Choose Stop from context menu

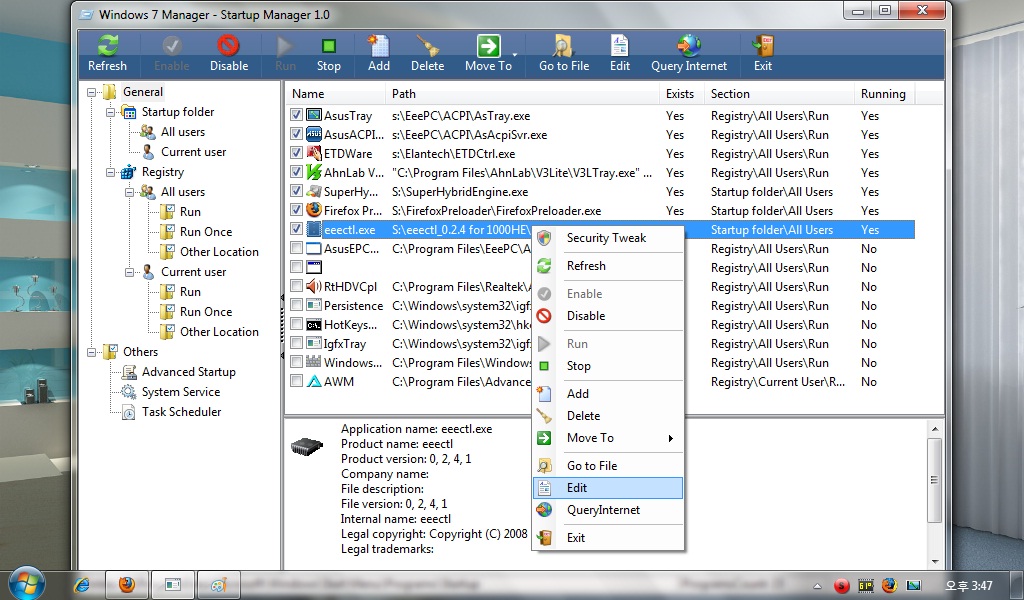coord(609,366)
